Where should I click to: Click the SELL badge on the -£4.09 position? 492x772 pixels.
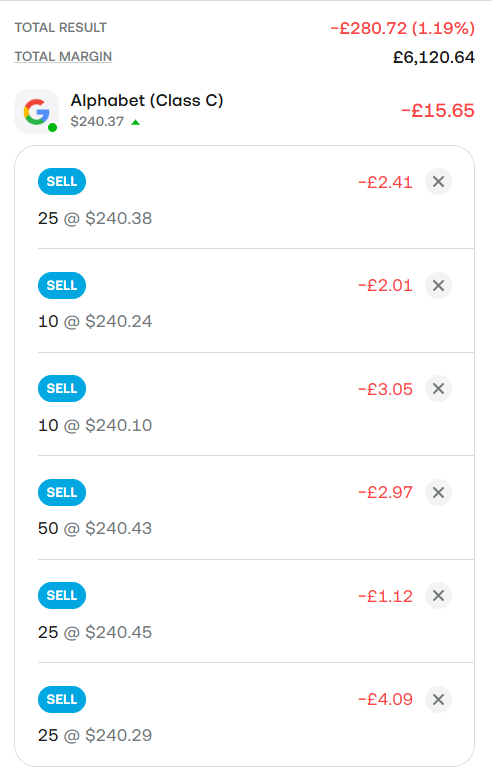(62, 699)
